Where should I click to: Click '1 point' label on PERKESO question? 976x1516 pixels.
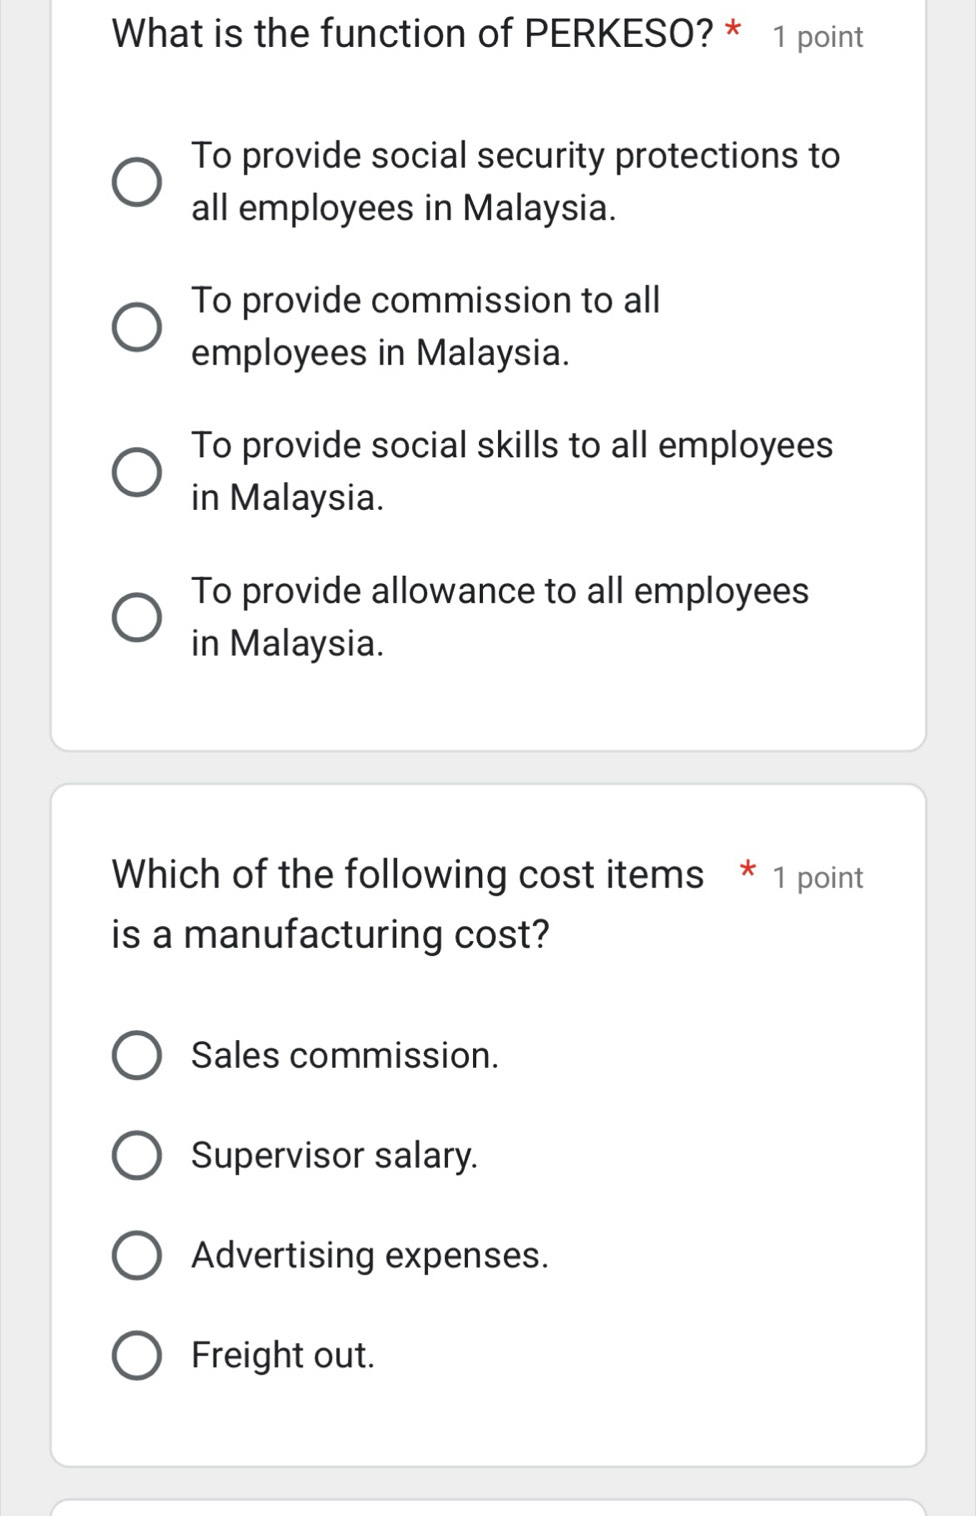point(817,37)
